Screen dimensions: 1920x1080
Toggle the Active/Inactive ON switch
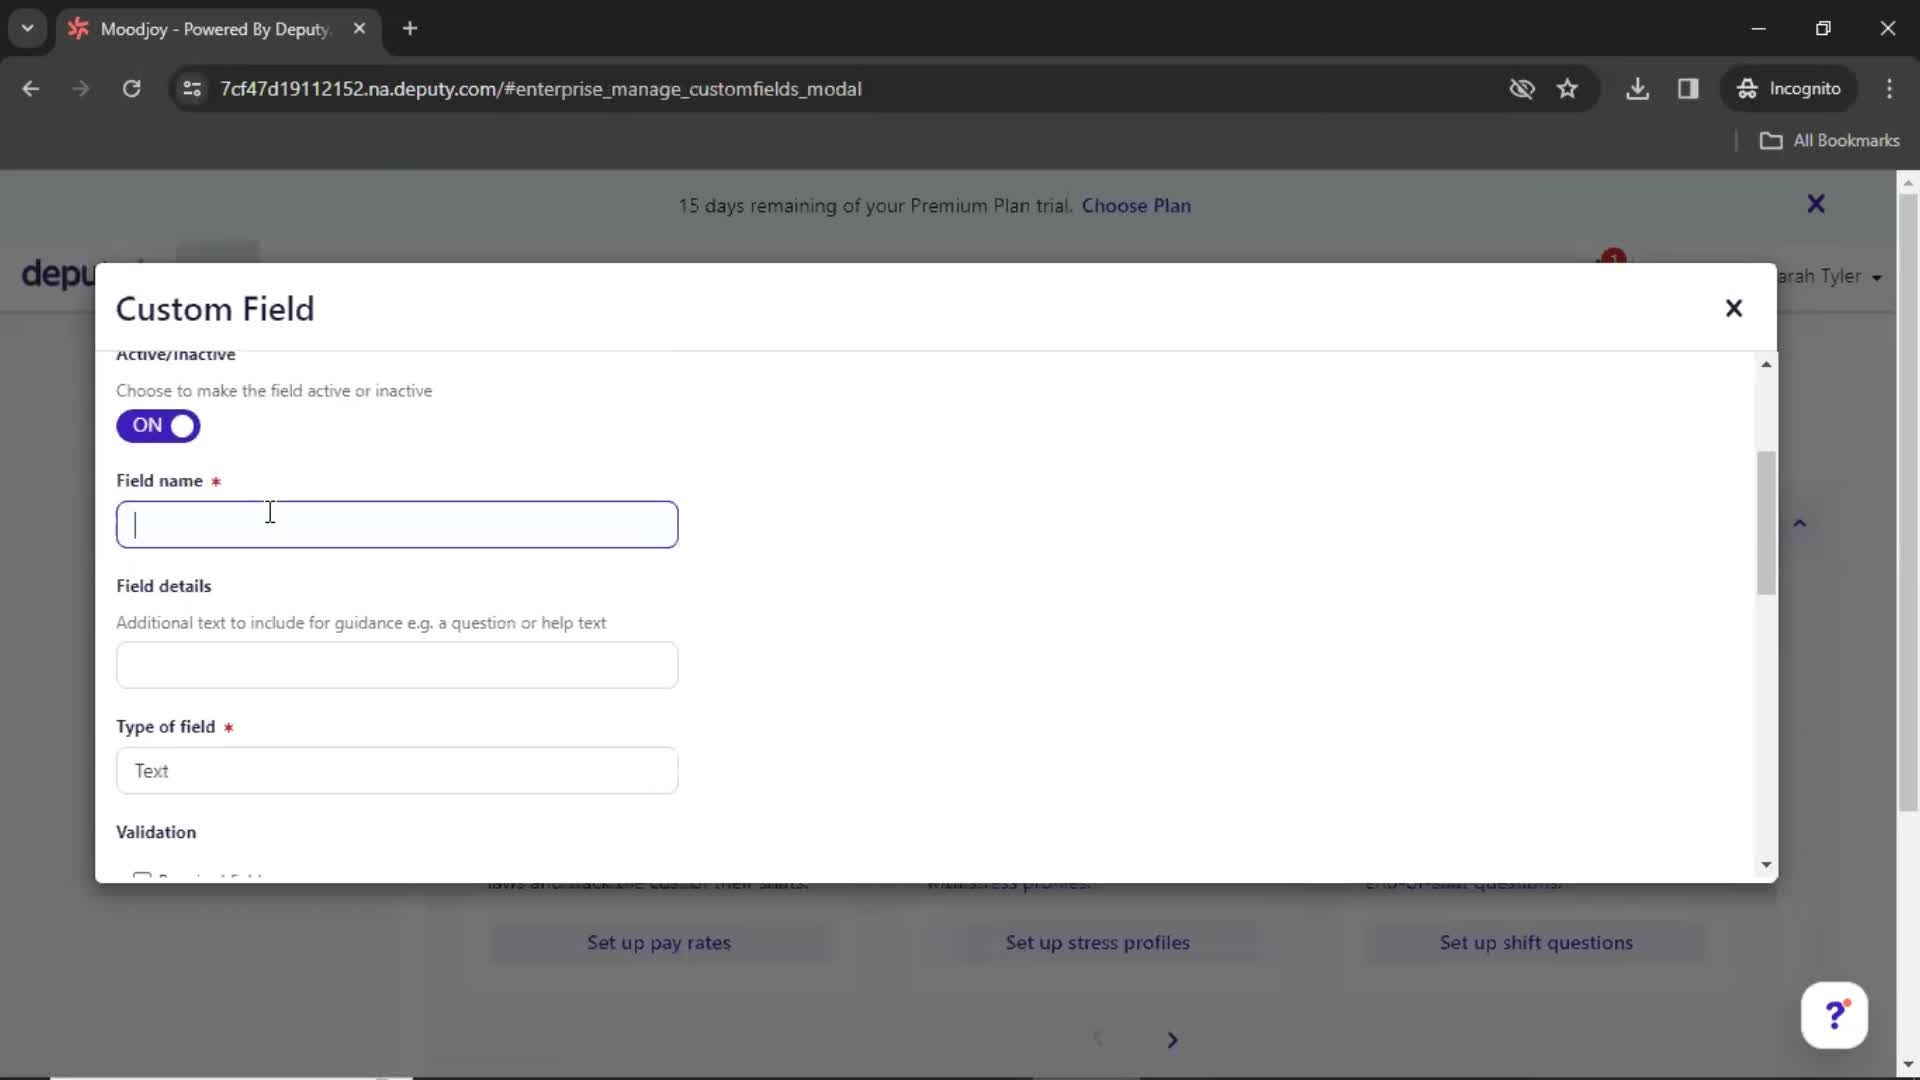coord(158,425)
